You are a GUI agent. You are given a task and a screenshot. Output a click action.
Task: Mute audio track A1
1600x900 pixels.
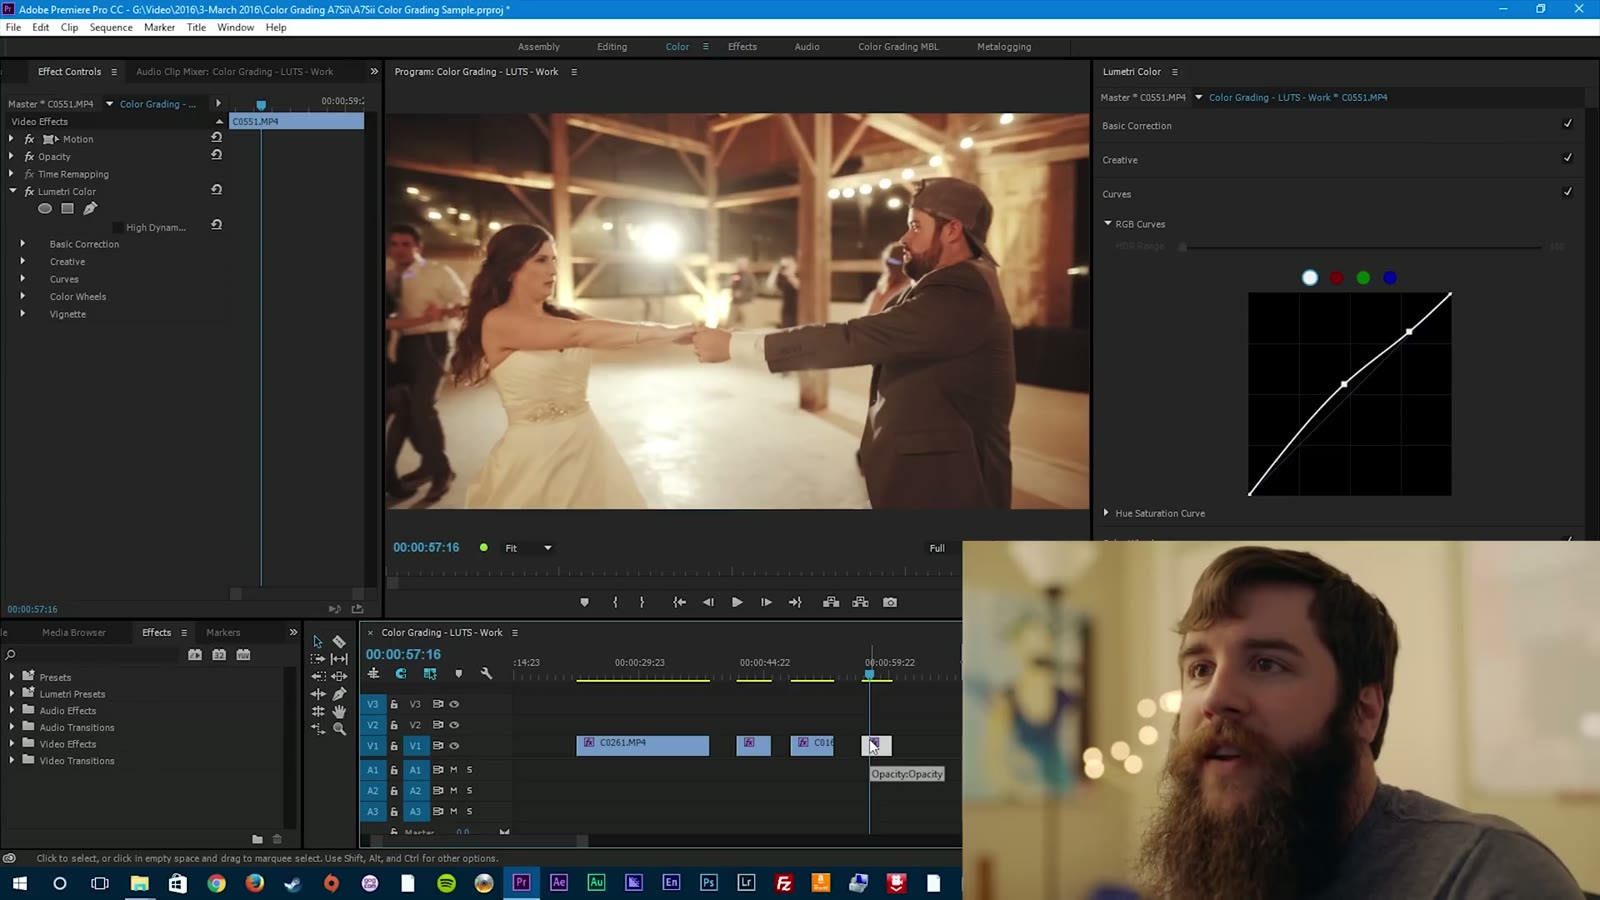coord(454,770)
